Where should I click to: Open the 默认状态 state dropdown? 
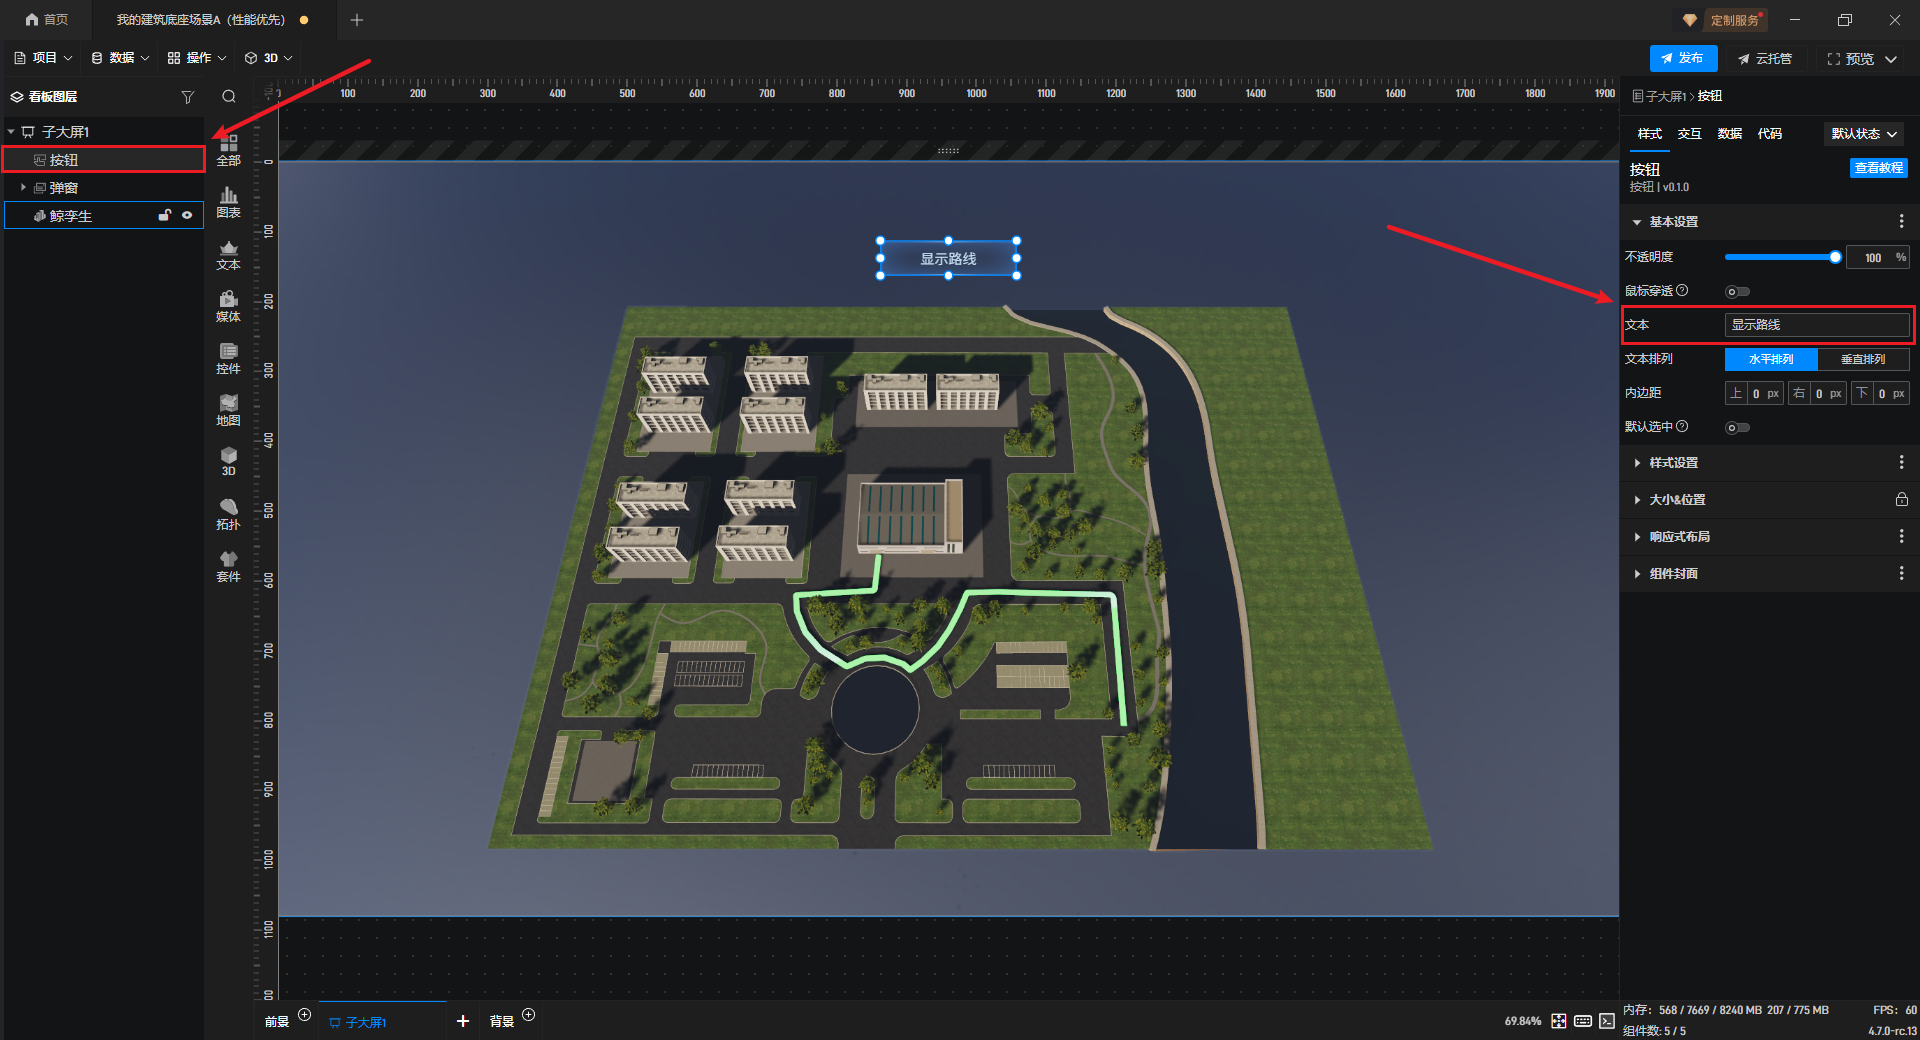[x=1864, y=134]
